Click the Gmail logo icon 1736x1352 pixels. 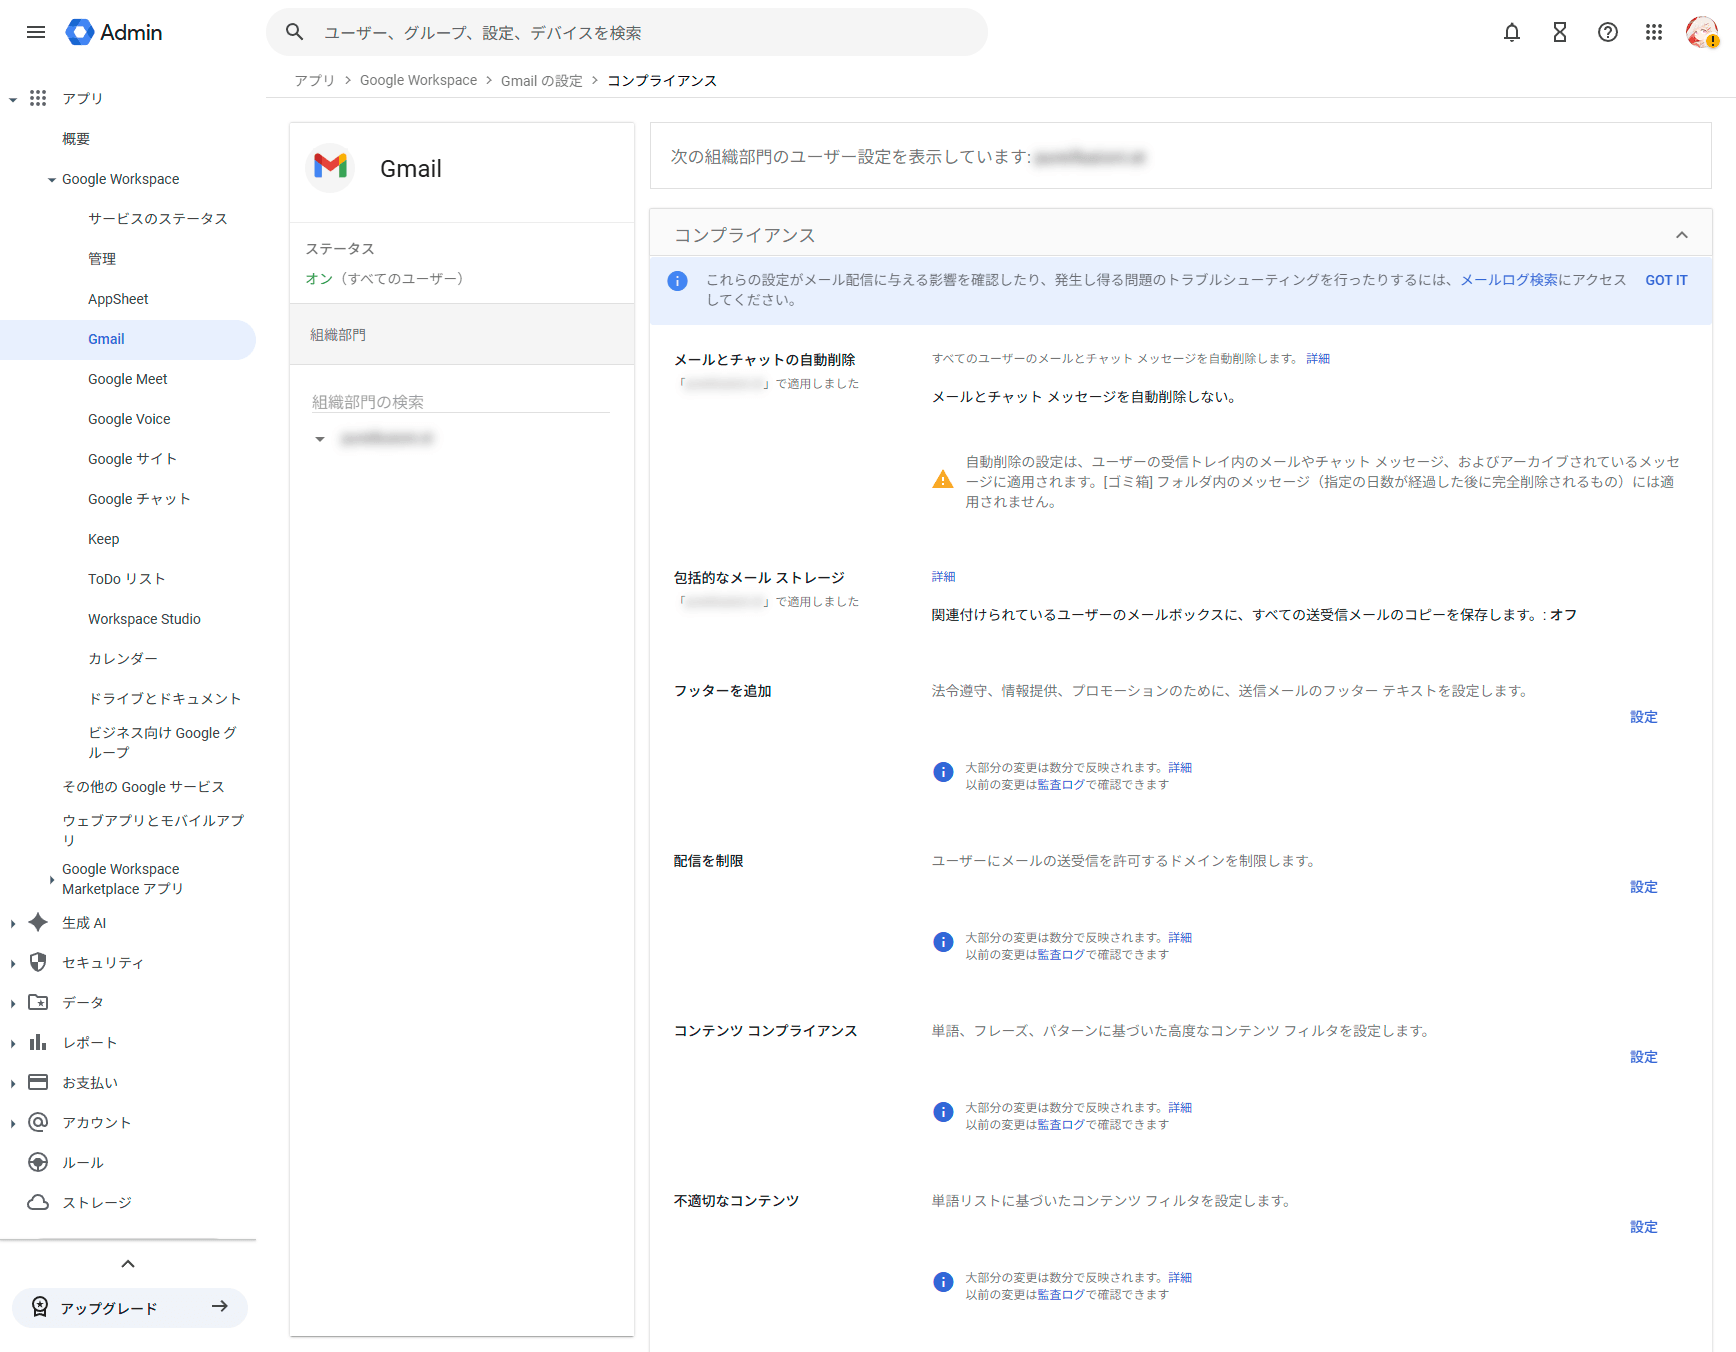pos(330,168)
